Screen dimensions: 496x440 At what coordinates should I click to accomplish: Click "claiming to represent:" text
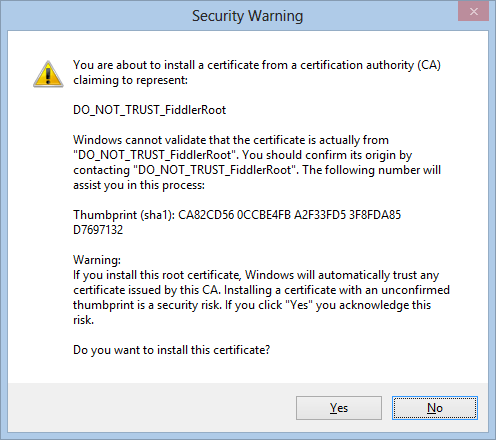pos(130,80)
